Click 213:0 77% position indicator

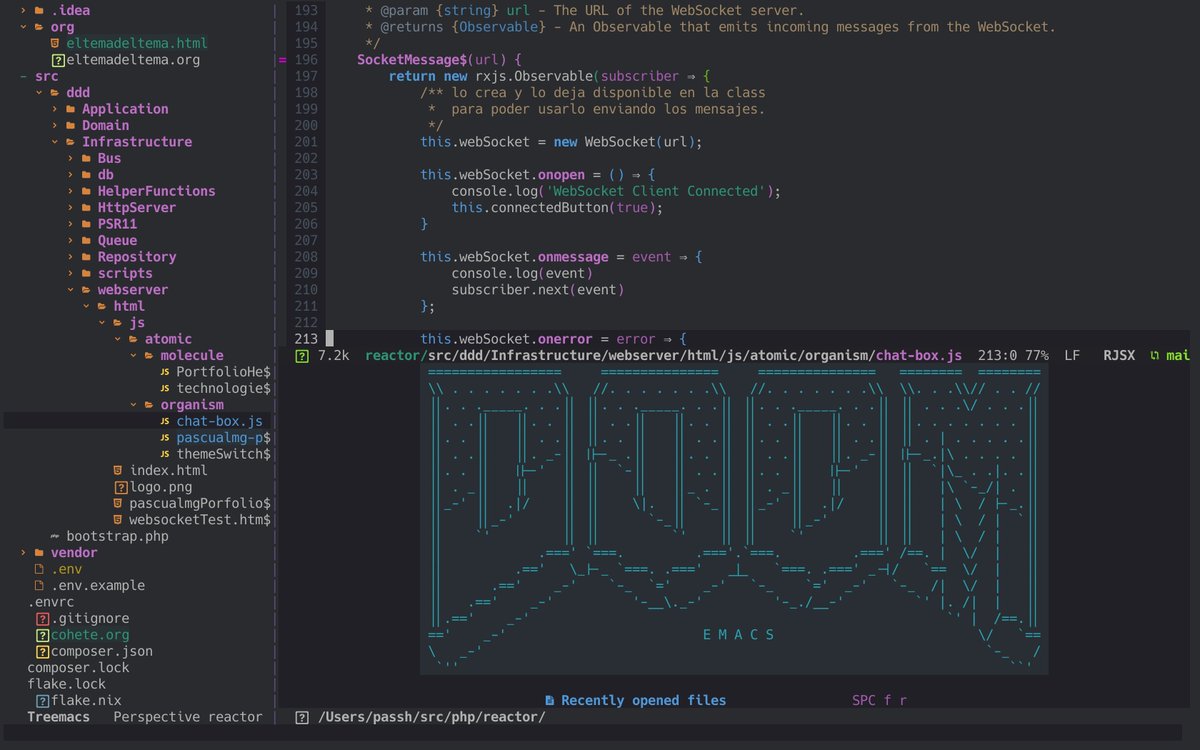1013,355
